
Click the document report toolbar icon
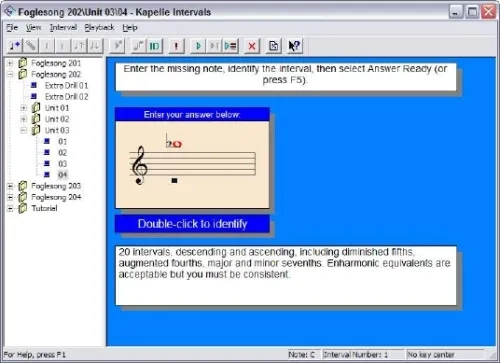(273, 46)
